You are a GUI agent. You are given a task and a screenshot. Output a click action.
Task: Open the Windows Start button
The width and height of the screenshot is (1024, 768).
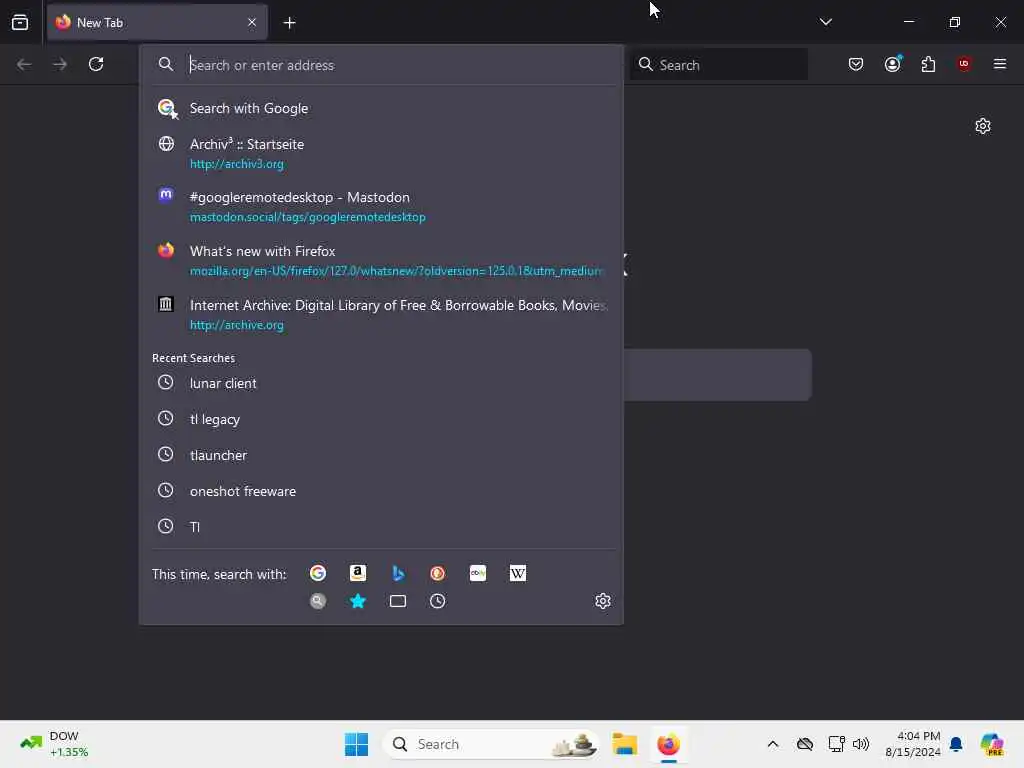point(356,744)
